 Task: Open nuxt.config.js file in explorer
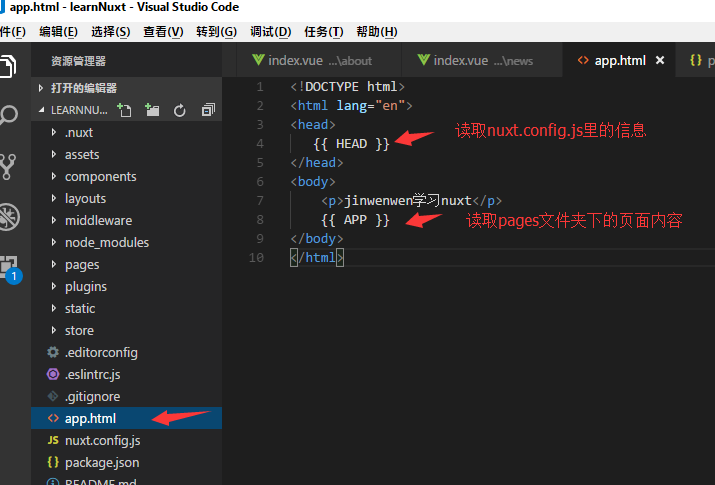click(x=126, y=440)
